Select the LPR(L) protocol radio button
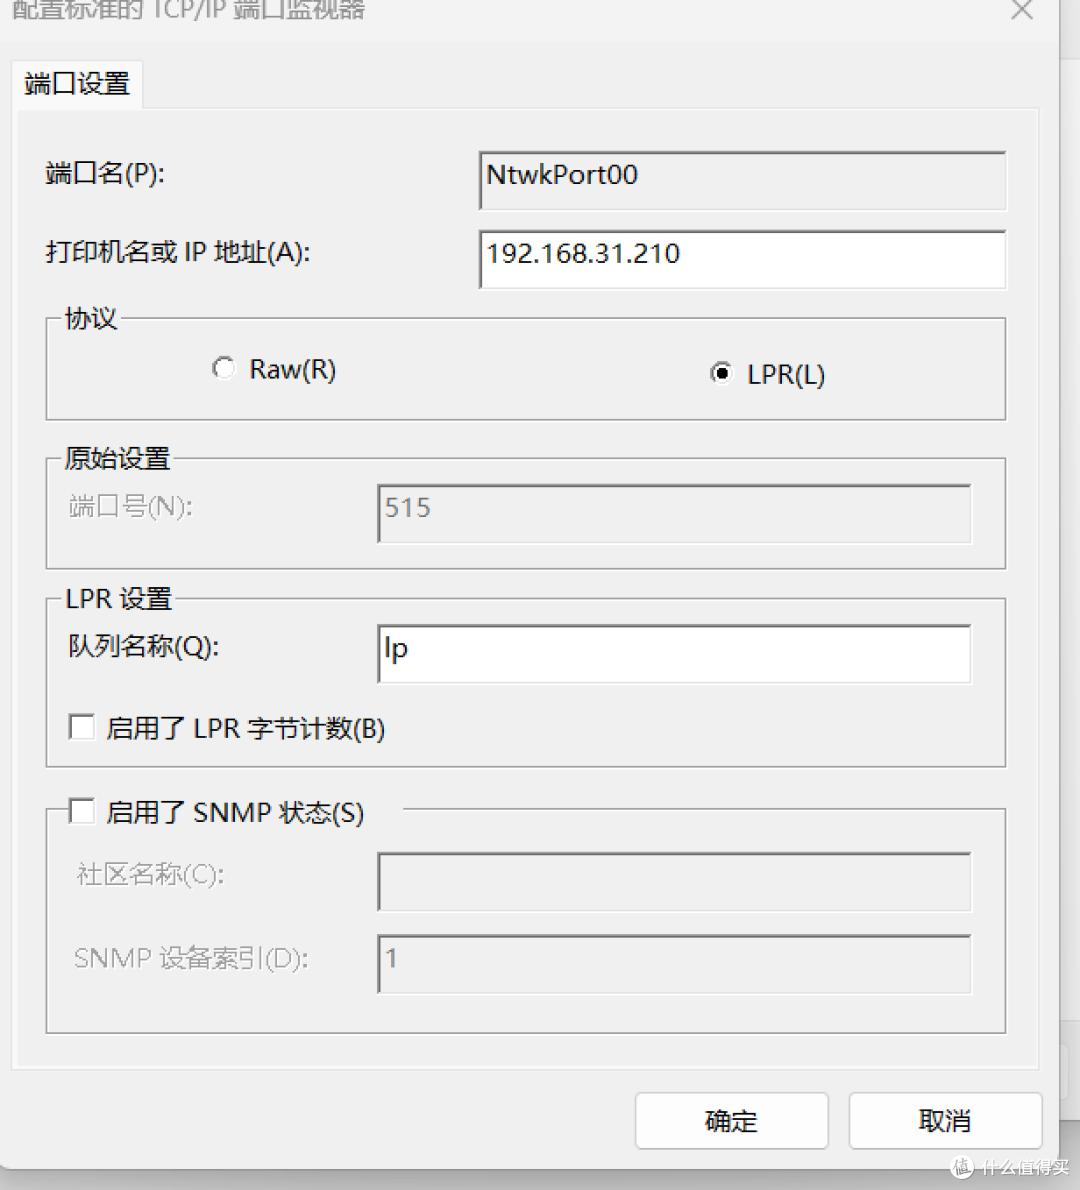The image size is (1080, 1190). pos(720,374)
